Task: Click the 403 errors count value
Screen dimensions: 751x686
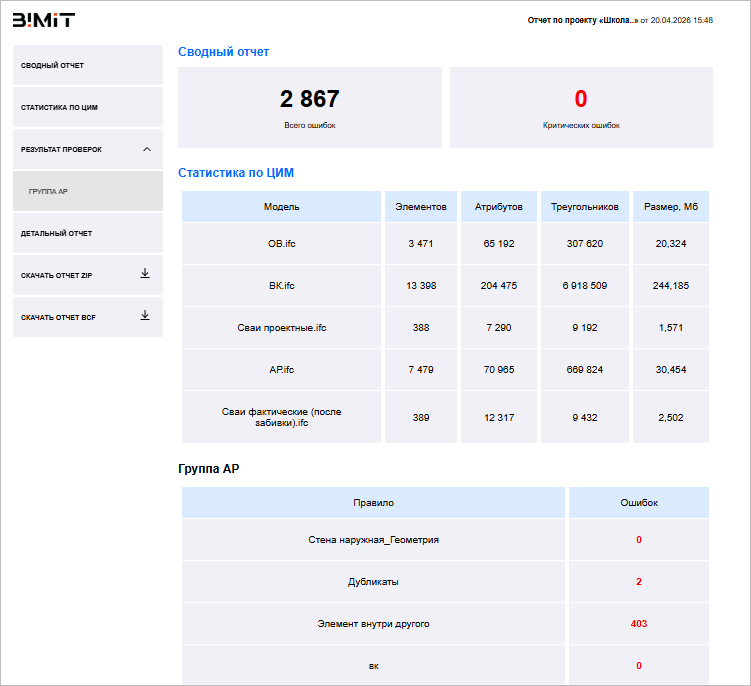Action: [x=638, y=624]
